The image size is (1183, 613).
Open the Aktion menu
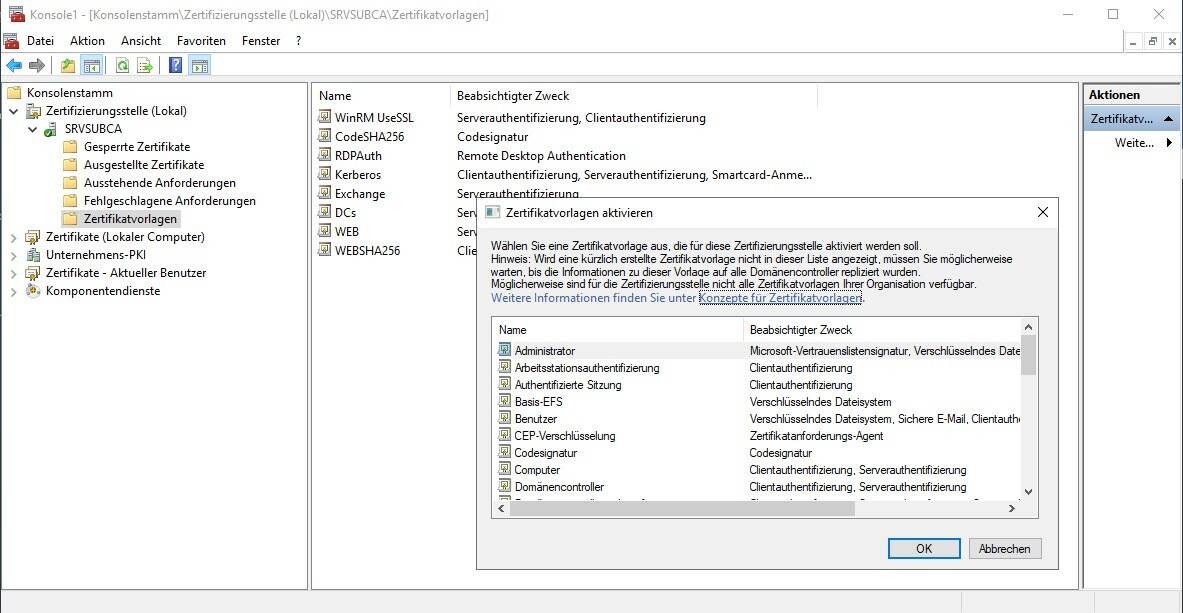click(x=87, y=41)
